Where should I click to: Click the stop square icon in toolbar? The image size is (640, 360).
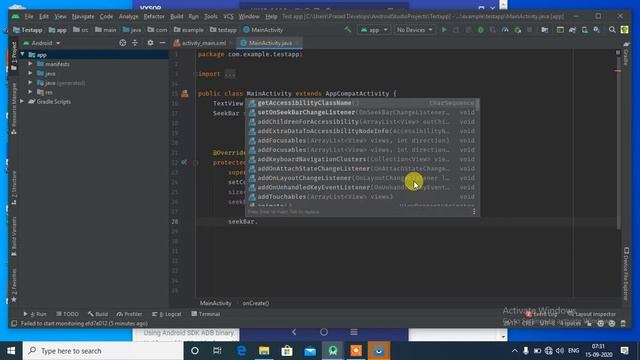529,30
